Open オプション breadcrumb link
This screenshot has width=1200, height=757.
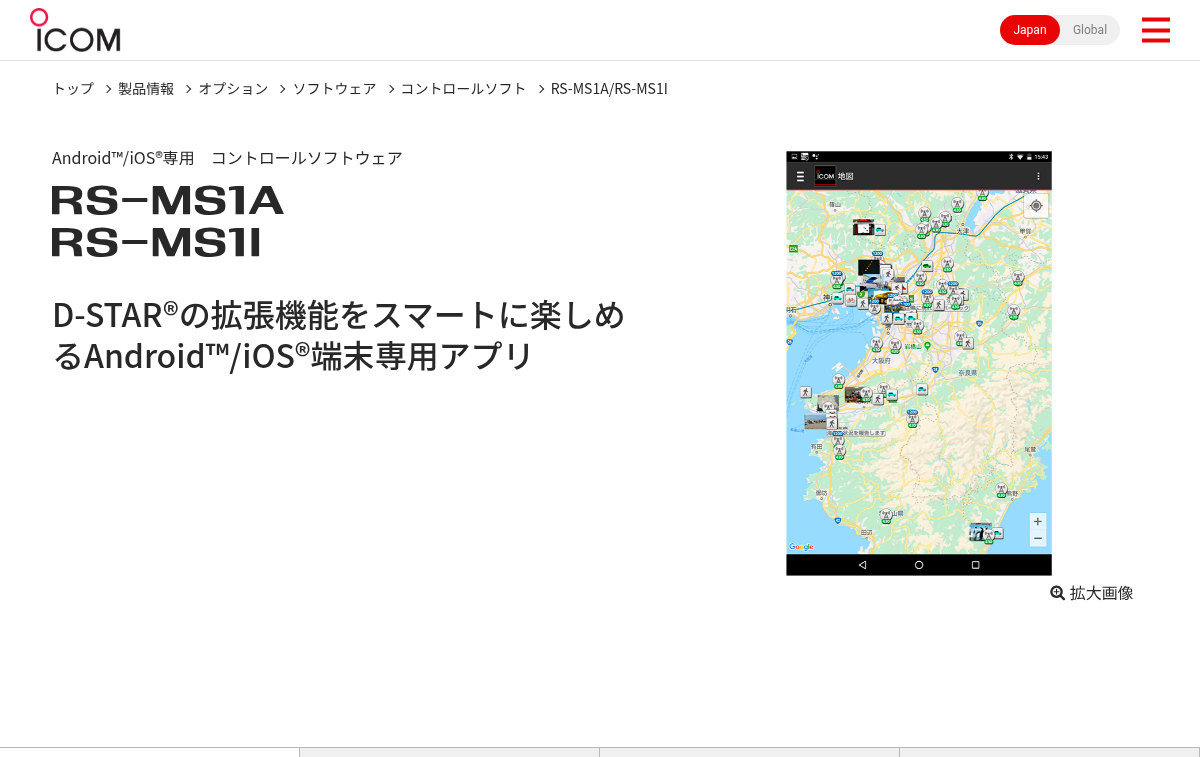click(x=233, y=88)
